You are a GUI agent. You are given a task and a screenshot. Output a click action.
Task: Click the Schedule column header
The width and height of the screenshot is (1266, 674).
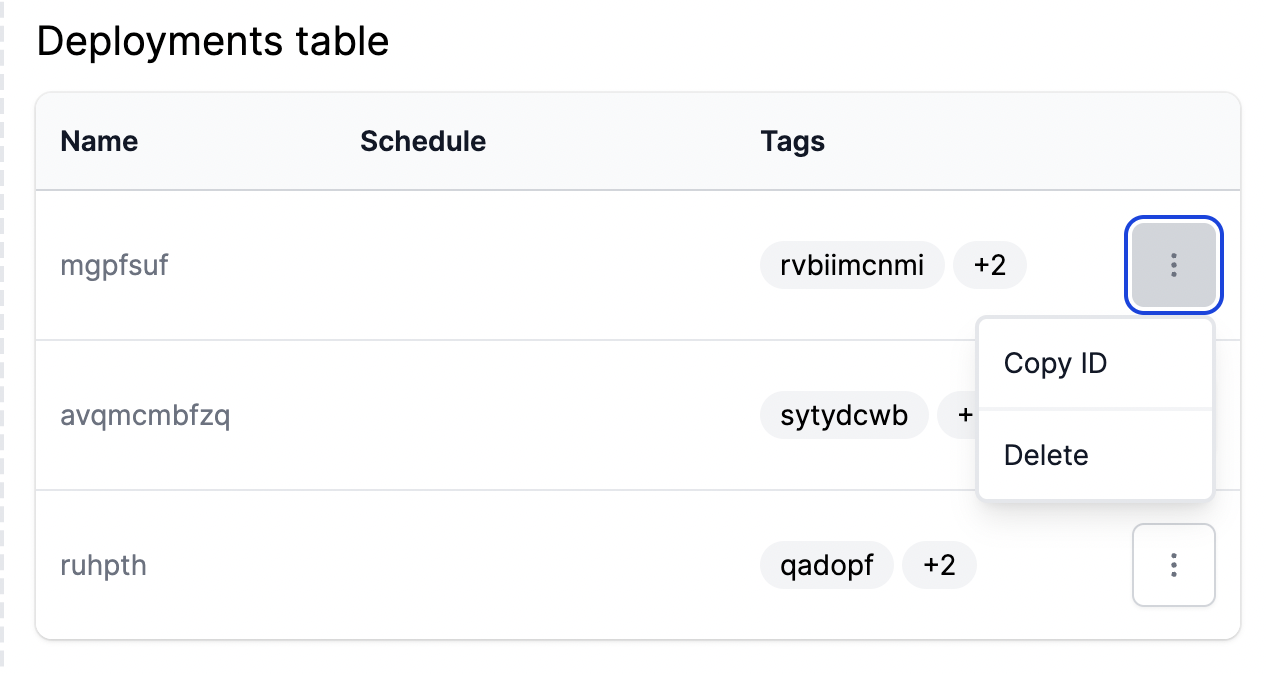click(x=423, y=141)
